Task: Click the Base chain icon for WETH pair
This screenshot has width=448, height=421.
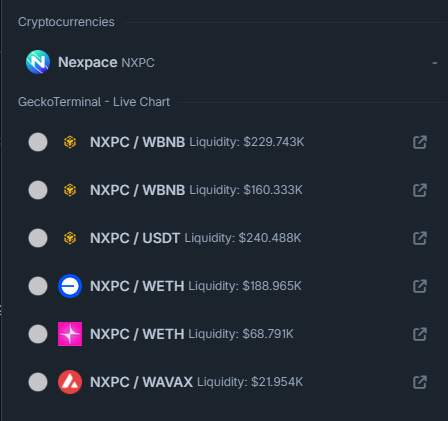Action: point(70,286)
